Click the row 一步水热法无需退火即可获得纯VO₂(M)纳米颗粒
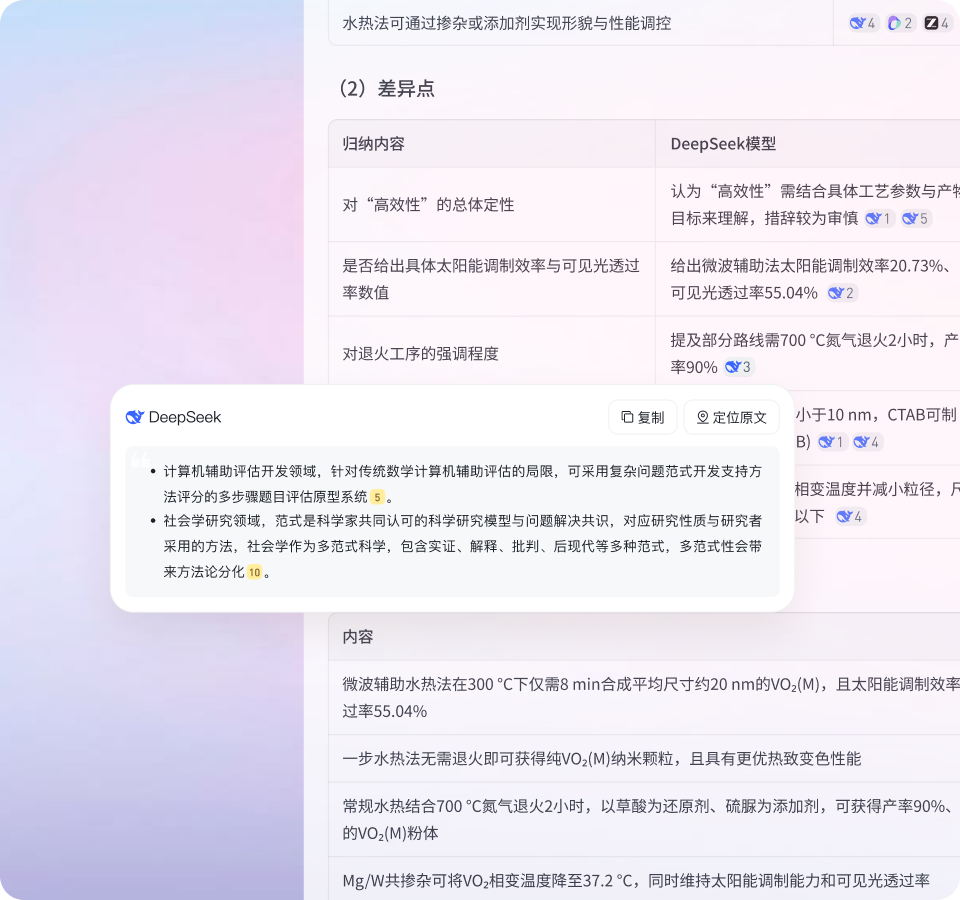Viewport: 960px width, 900px height. coord(644,759)
